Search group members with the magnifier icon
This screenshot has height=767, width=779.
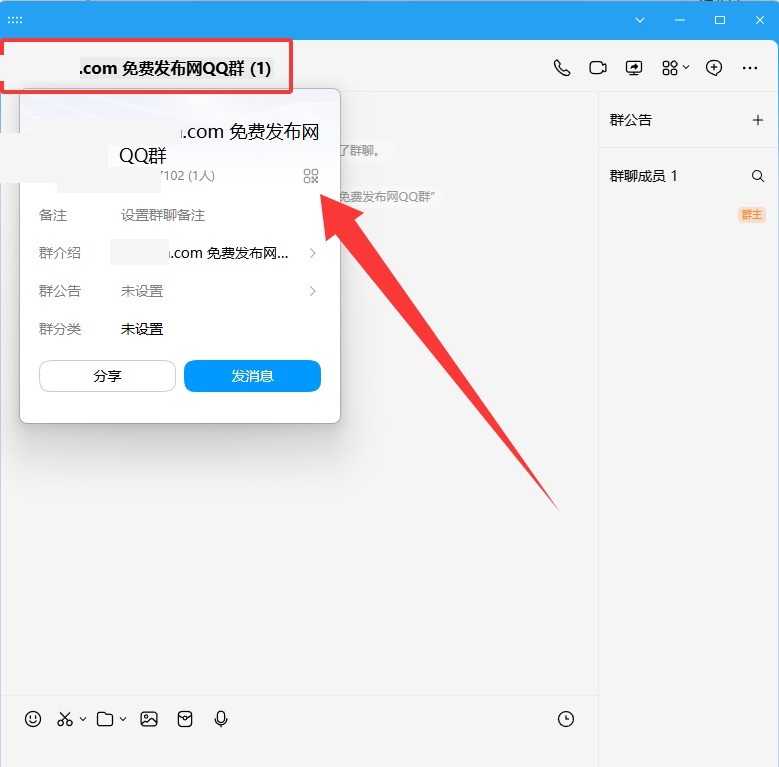pyautogui.click(x=758, y=176)
